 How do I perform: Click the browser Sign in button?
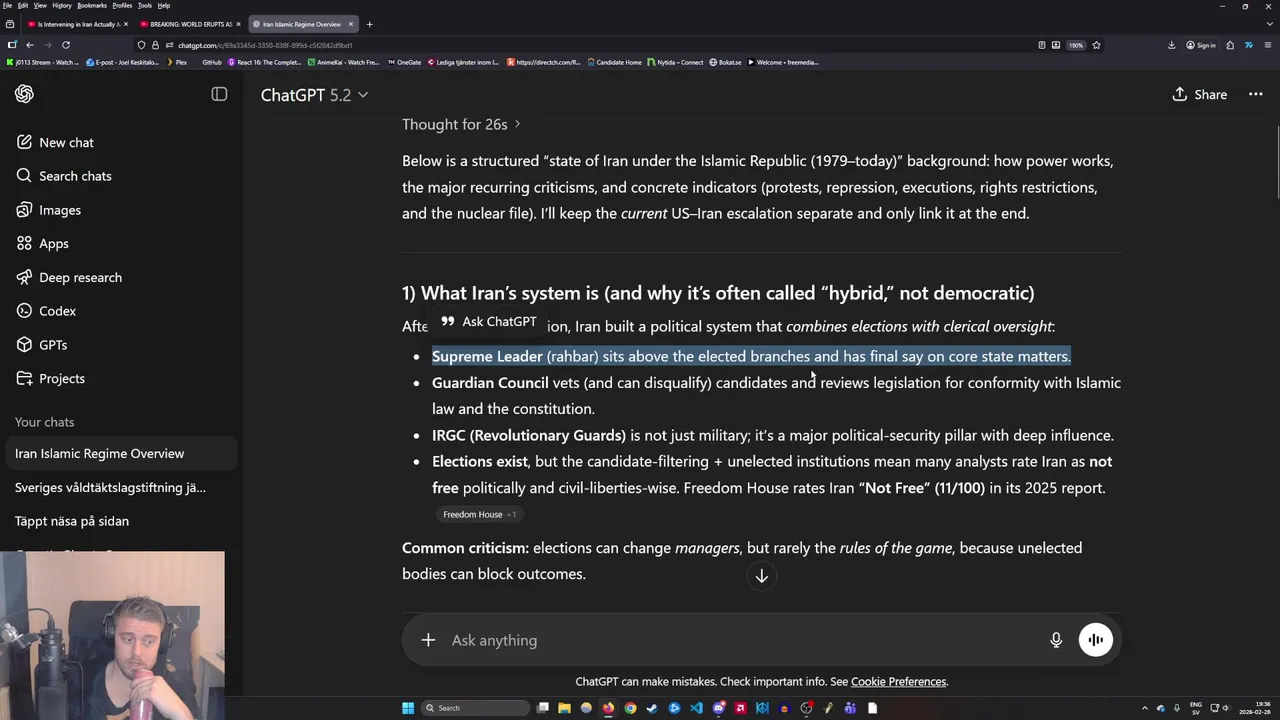pos(1201,45)
